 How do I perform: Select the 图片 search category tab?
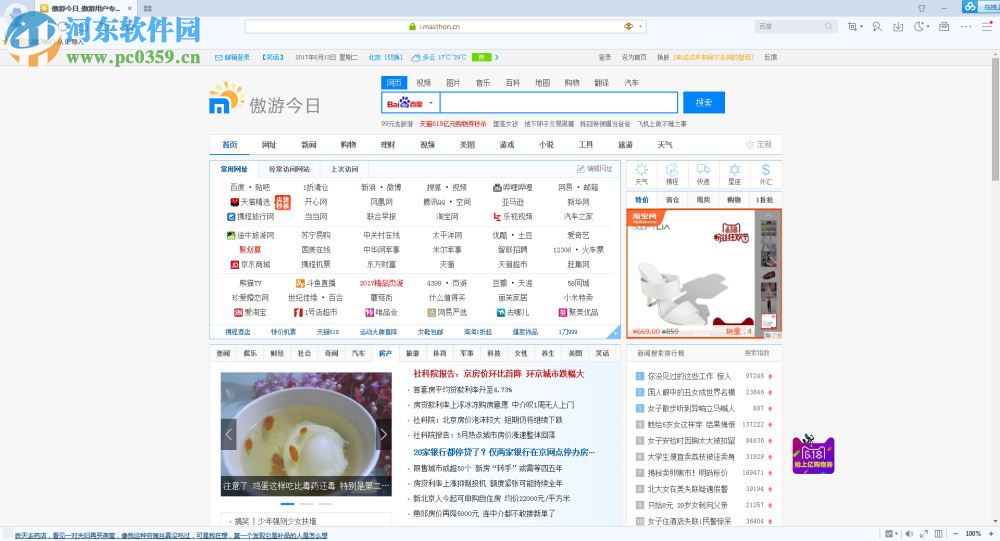pos(453,83)
